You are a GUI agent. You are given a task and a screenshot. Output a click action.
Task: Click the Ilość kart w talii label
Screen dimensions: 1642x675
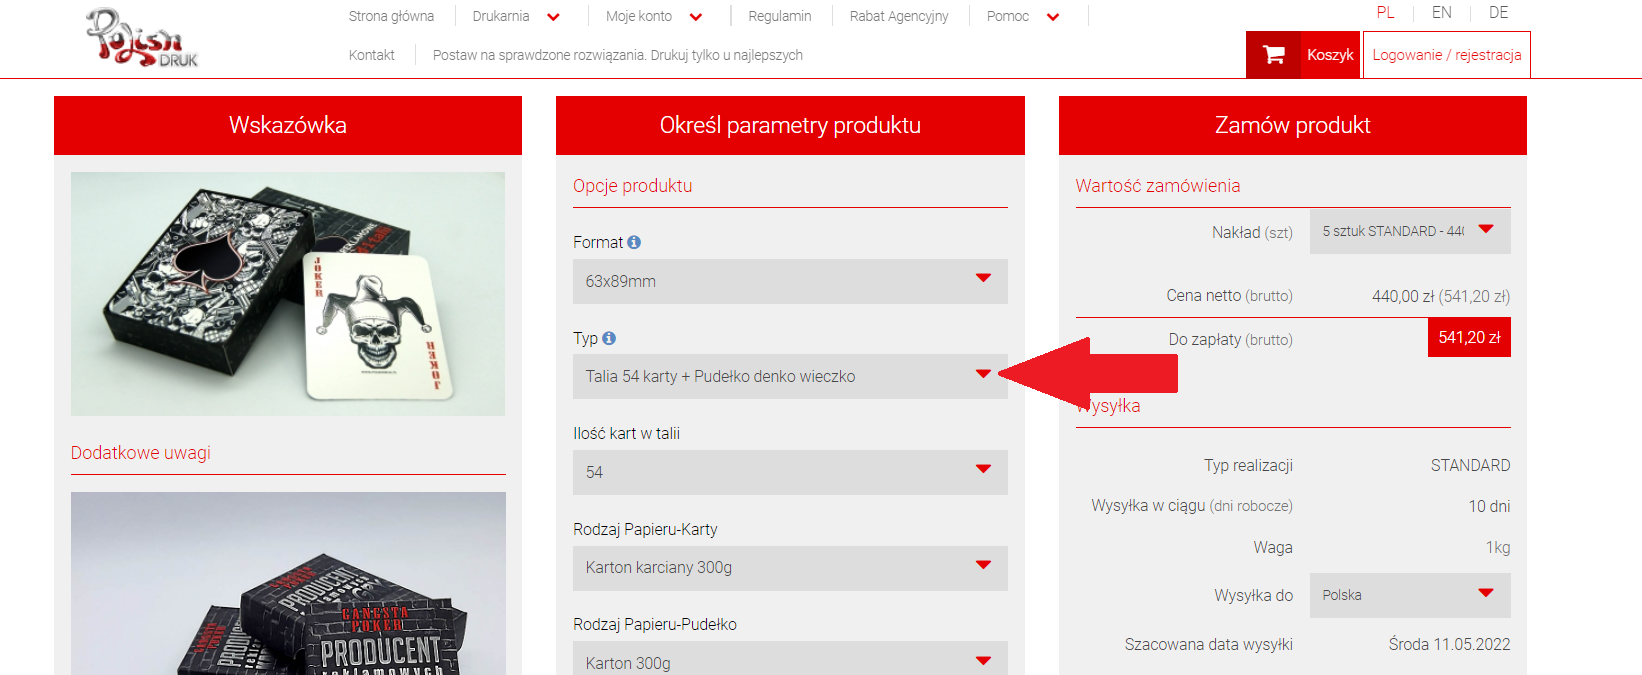coord(626,433)
